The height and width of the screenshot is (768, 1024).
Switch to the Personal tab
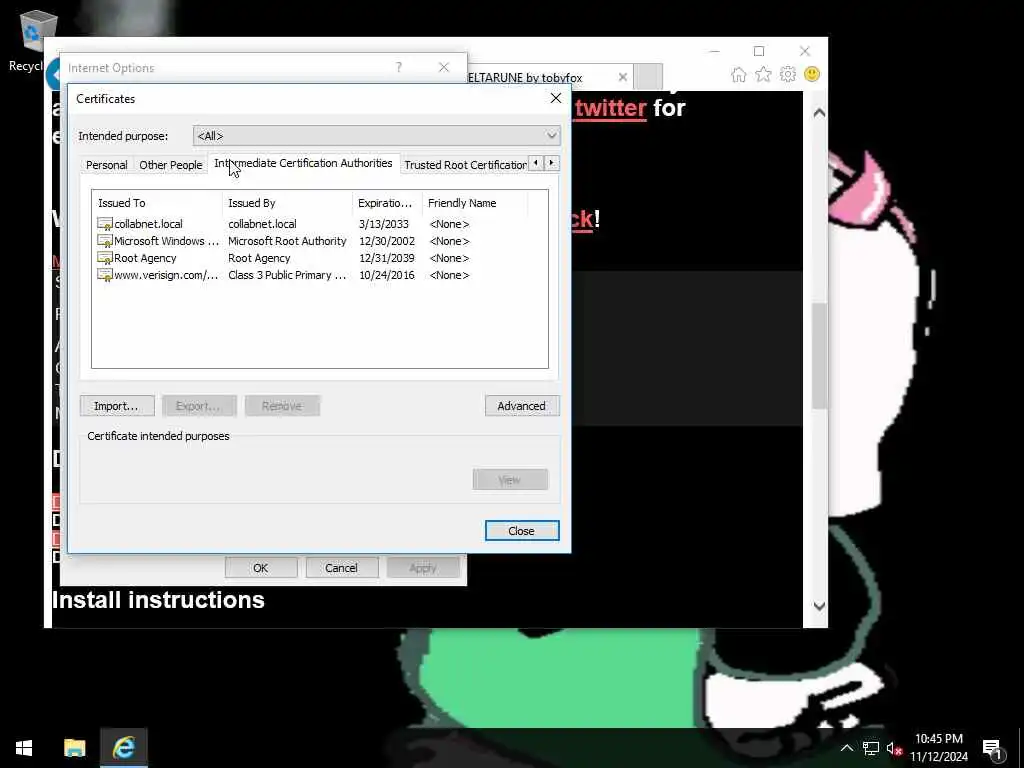click(106, 165)
